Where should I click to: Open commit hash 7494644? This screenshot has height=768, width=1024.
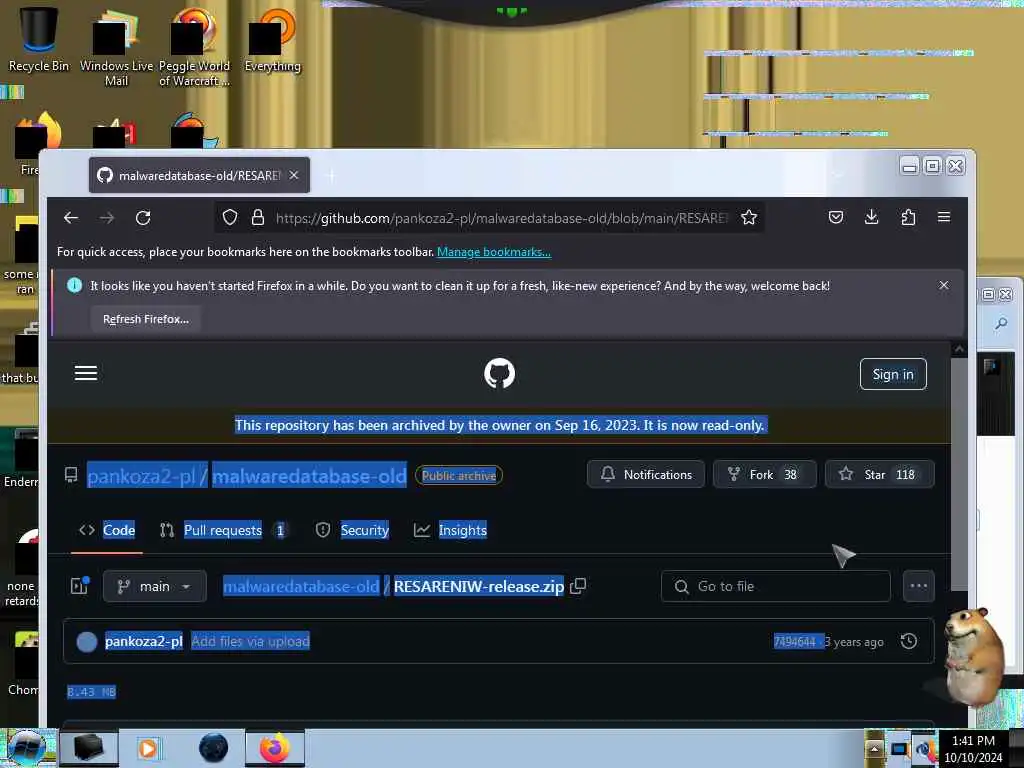coord(795,641)
